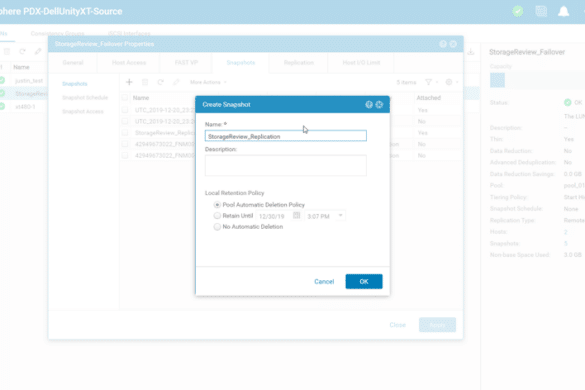This screenshot has width=585, height=390.
Task: Open the Retain Until calendar date picker
Action: point(297,215)
